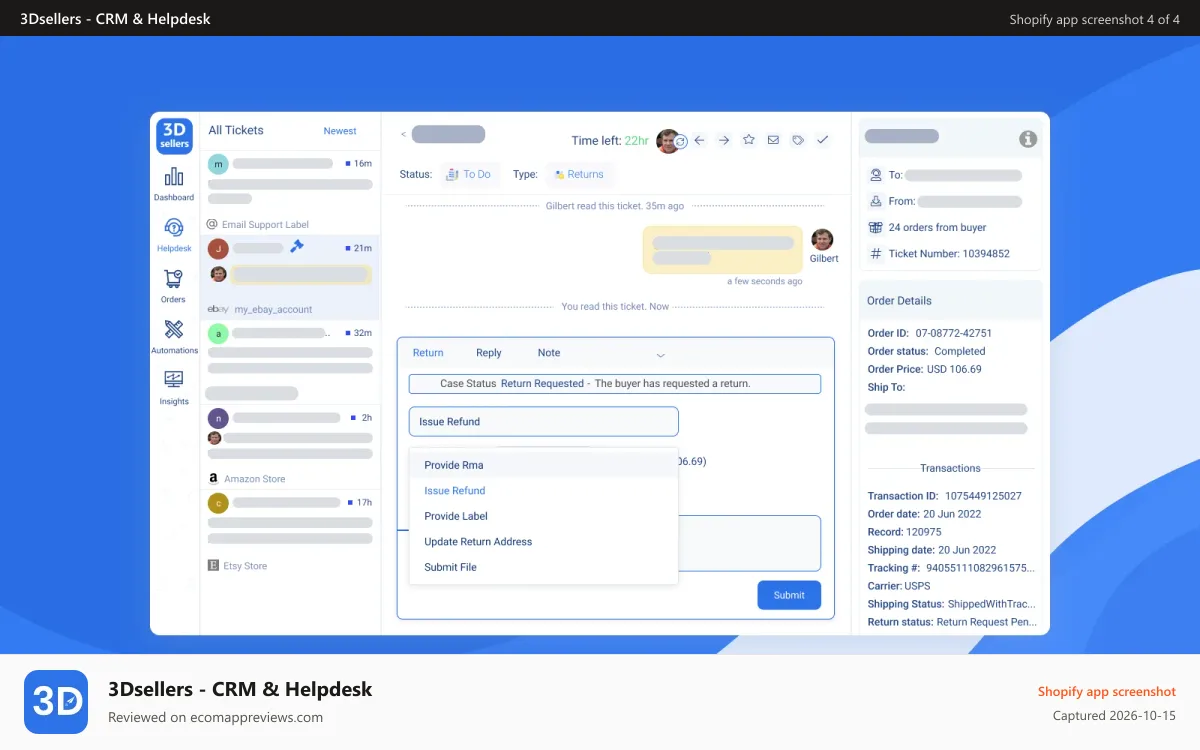
Task: Click the Submit button
Action: click(x=789, y=595)
